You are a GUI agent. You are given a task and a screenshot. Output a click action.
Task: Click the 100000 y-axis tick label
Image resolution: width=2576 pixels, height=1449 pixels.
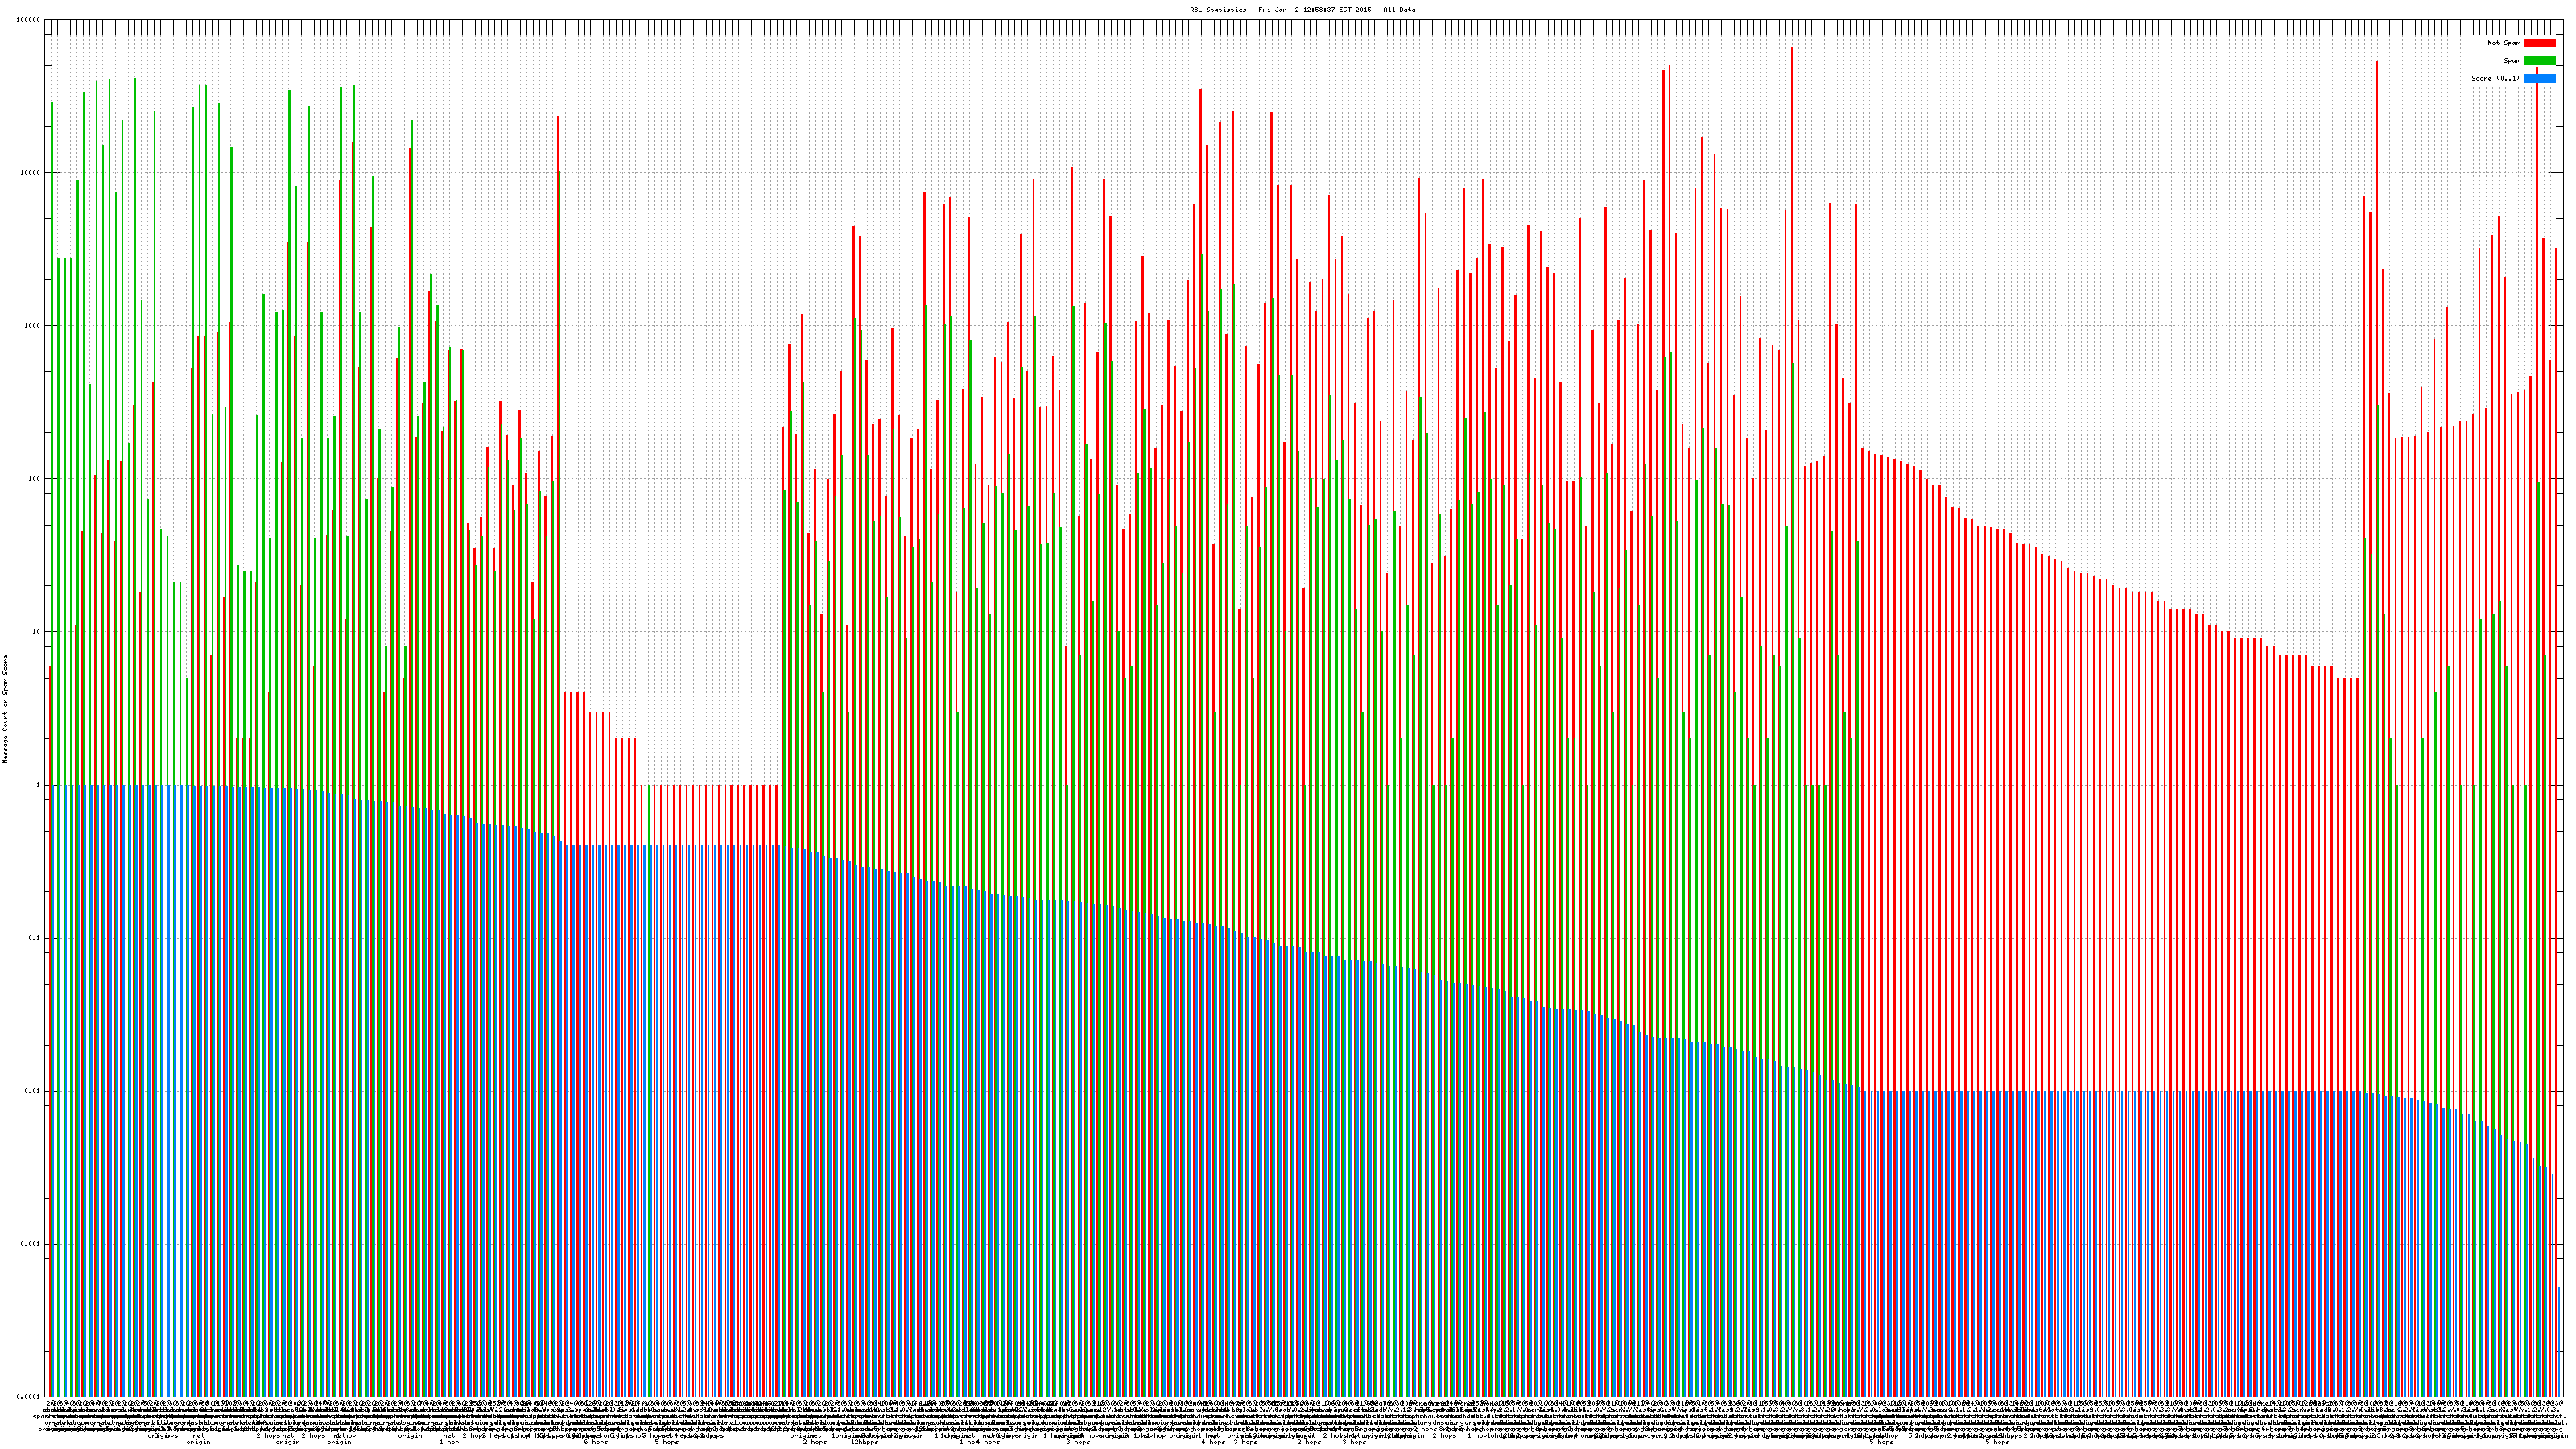pos(29,19)
